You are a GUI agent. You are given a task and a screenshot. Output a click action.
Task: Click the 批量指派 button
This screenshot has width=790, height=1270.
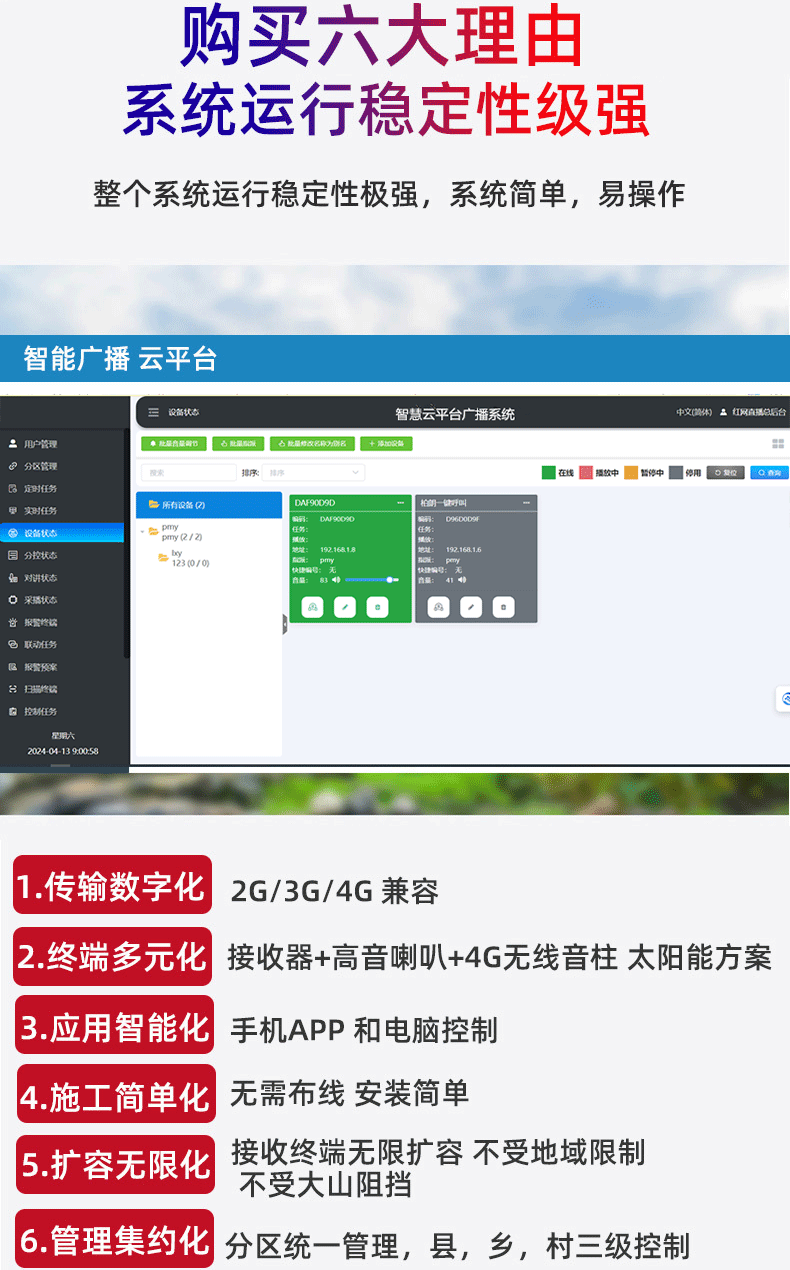point(238,444)
